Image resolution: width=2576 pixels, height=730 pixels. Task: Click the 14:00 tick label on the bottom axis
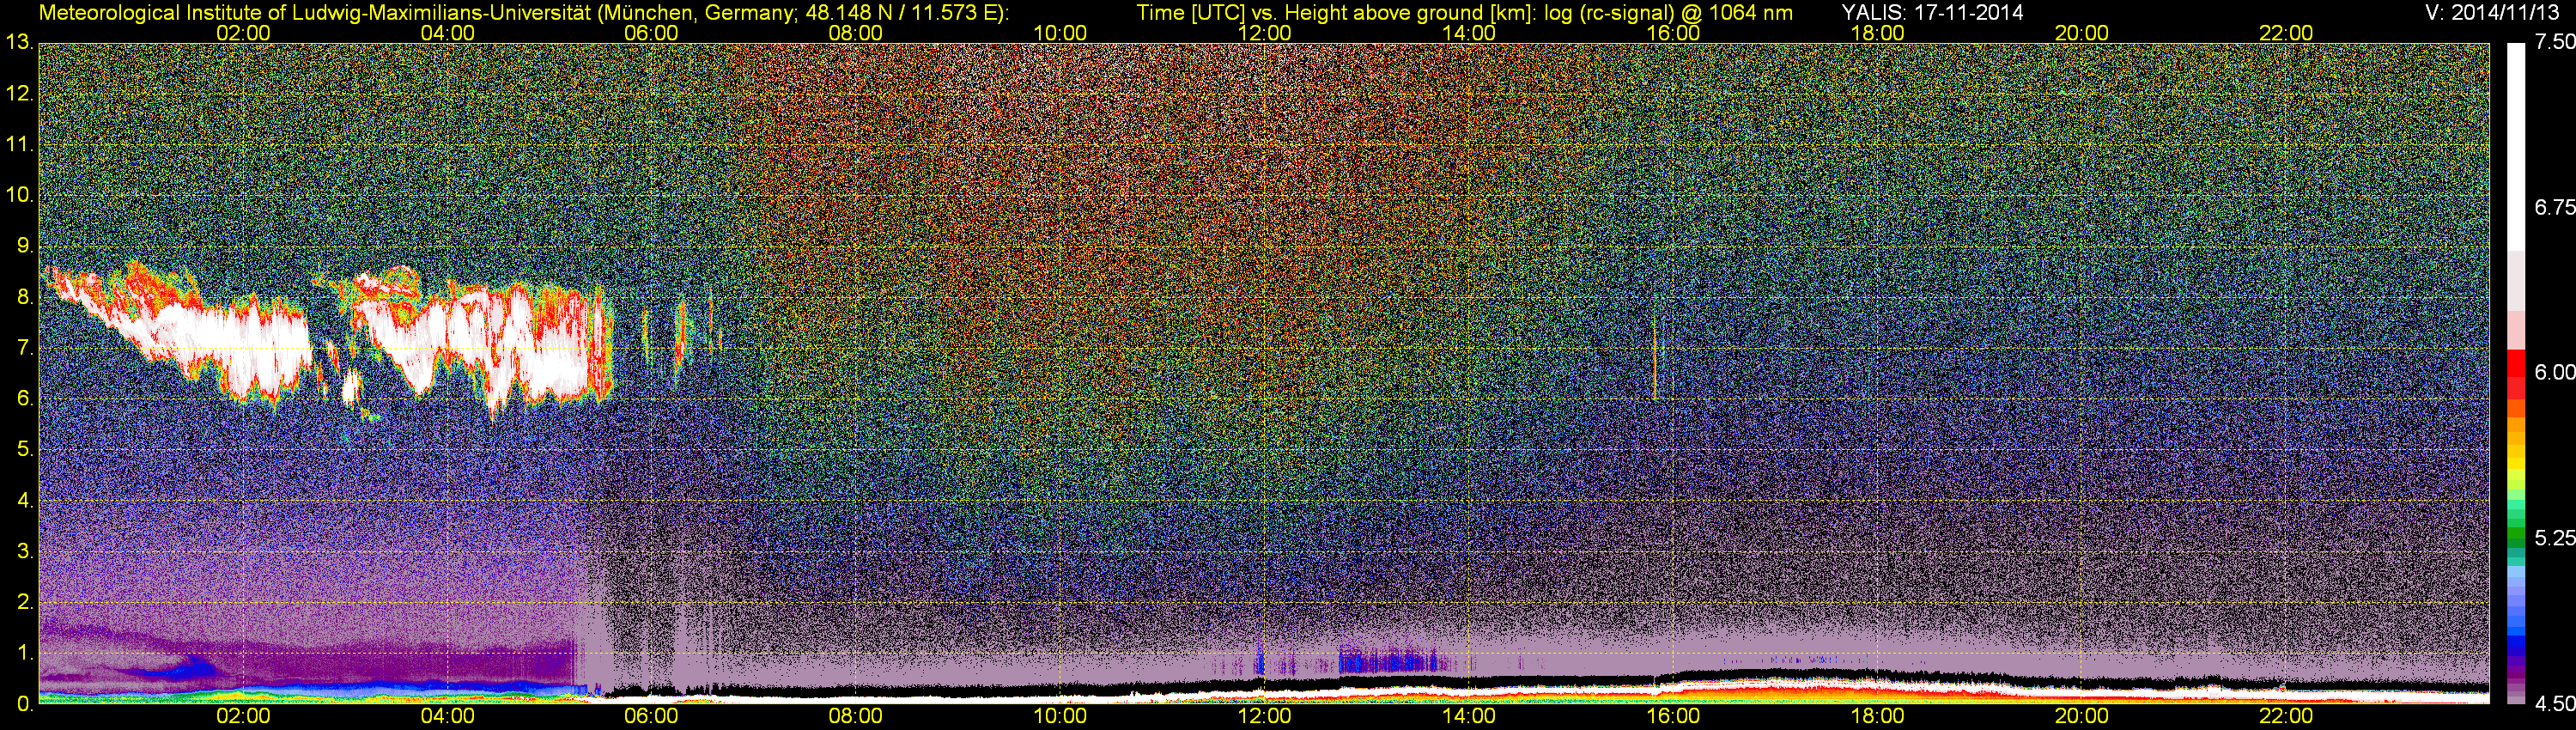click(1469, 717)
